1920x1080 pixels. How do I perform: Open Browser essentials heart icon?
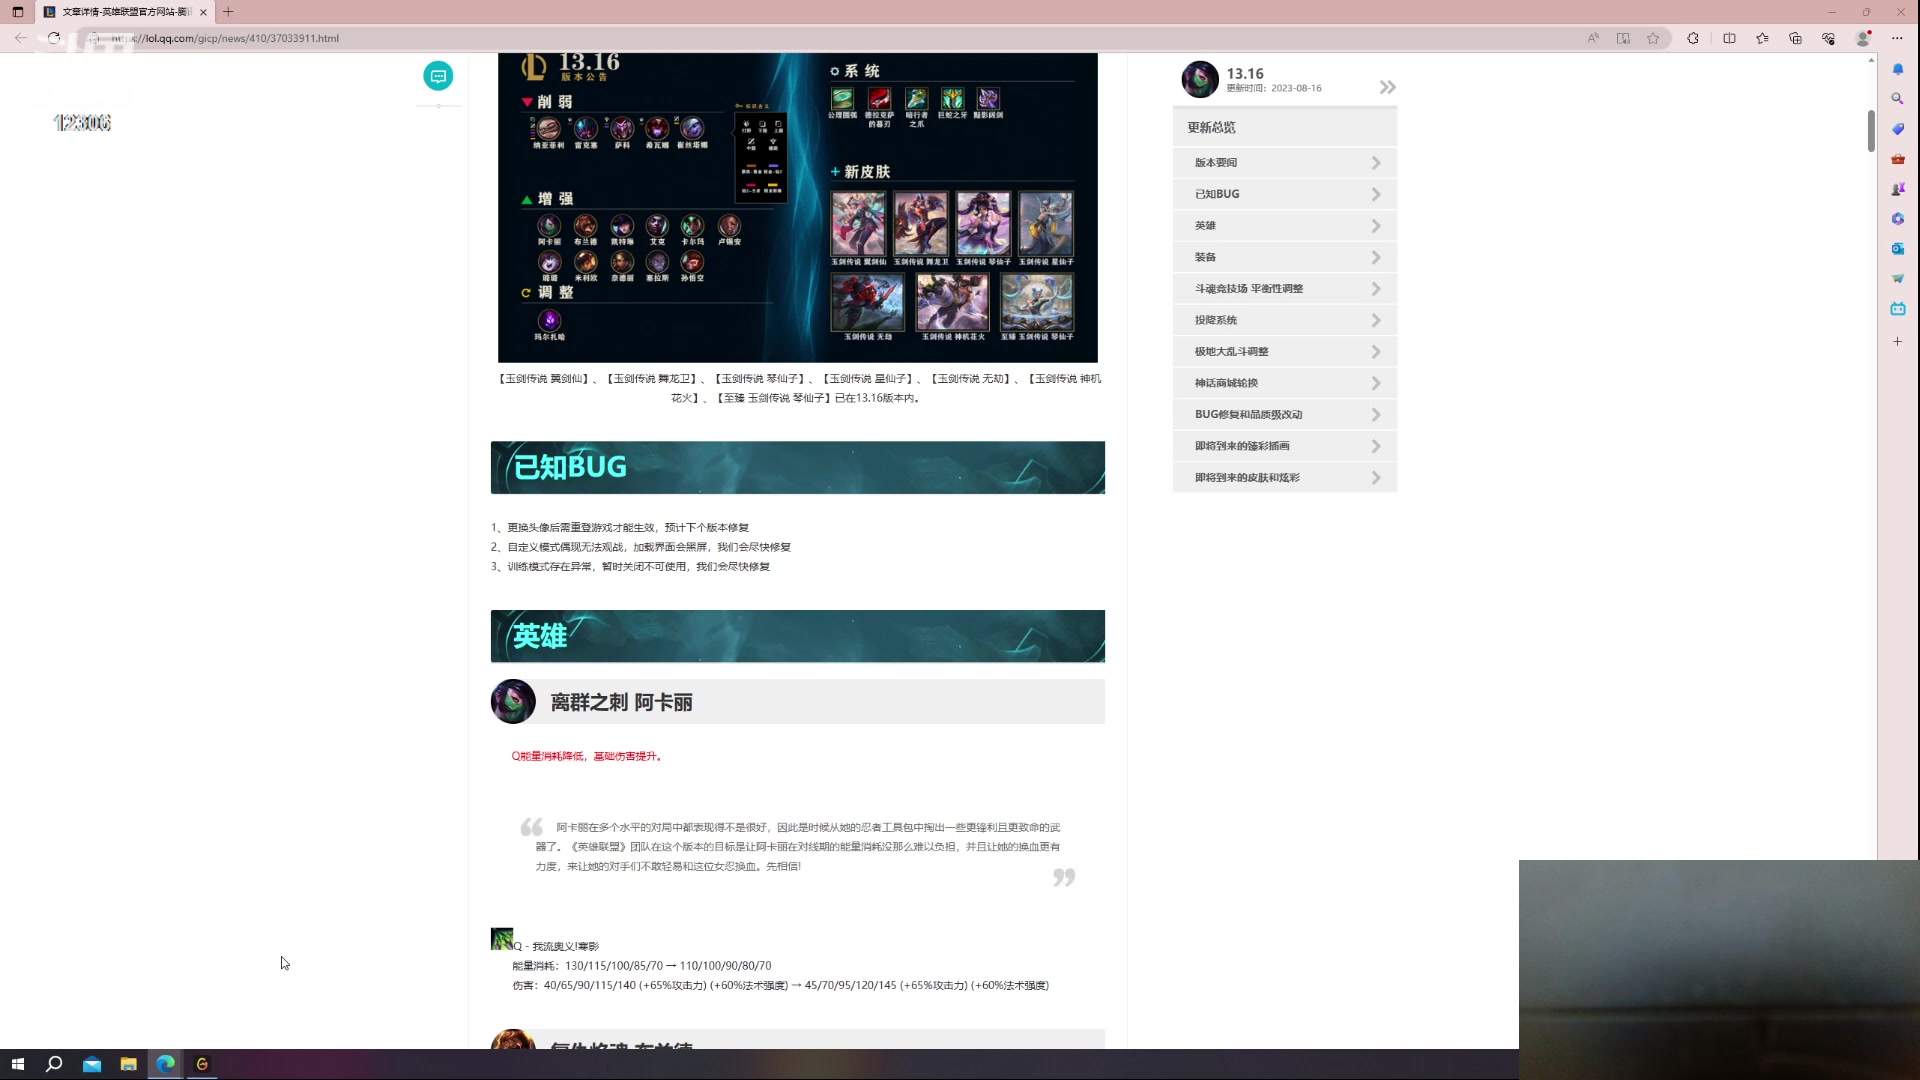pyautogui.click(x=1828, y=38)
